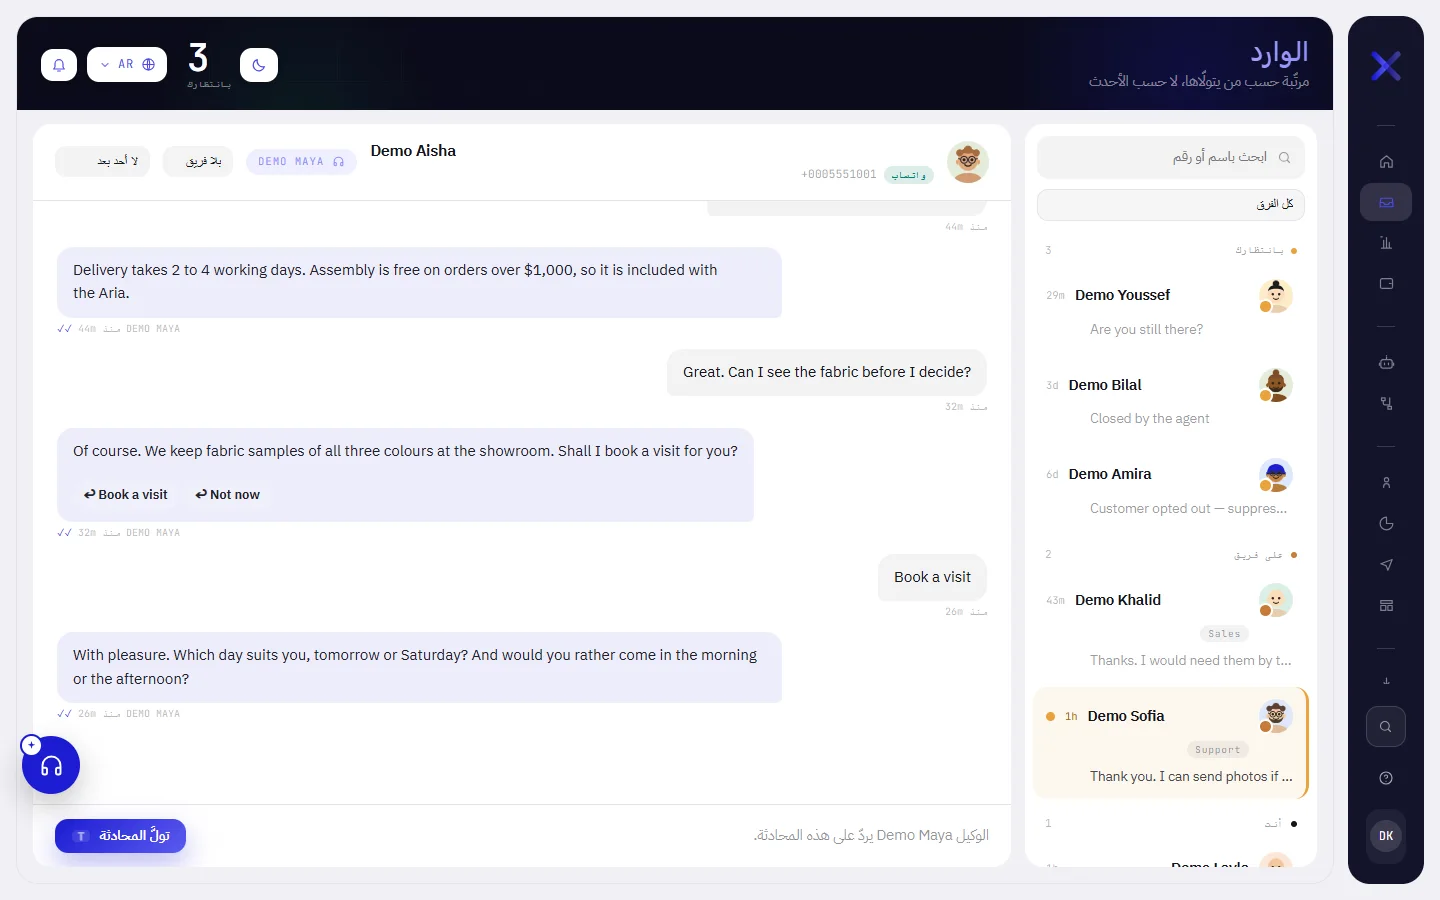The image size is (1440, 900).
Task: Click the search by name or number field
Action: [1171, 157]
